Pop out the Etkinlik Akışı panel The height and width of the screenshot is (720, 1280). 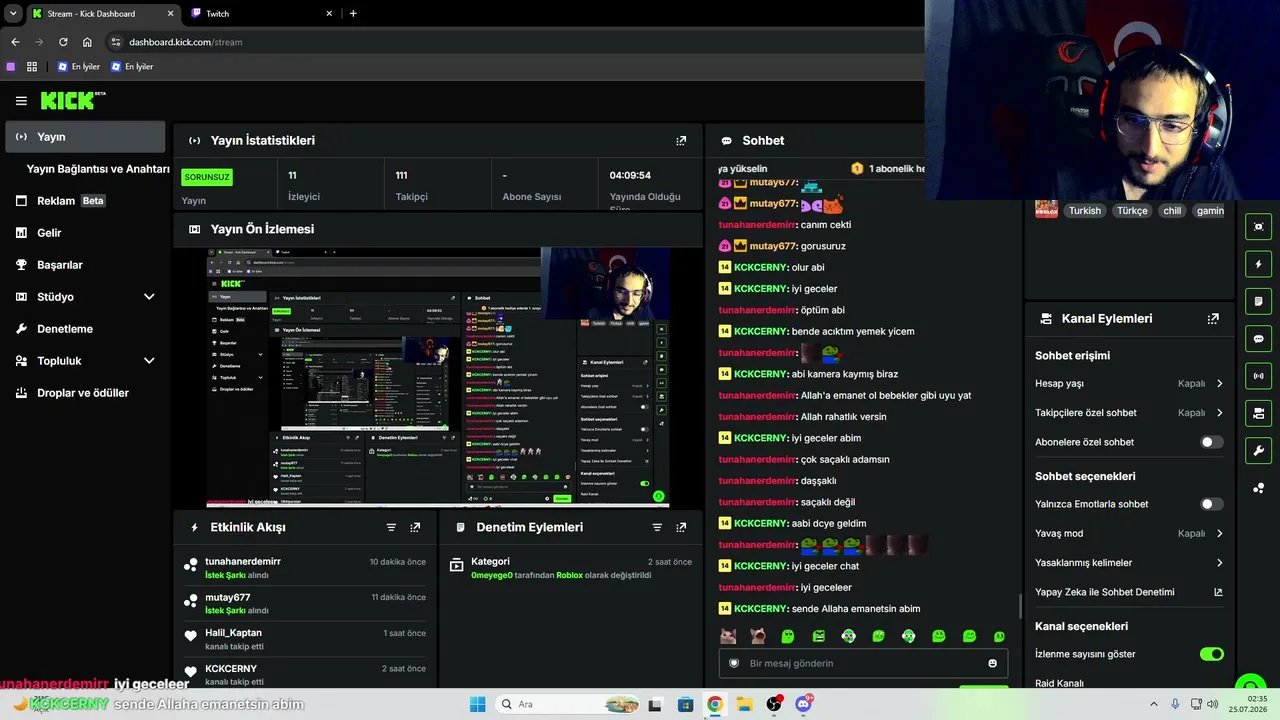[415, 527]
